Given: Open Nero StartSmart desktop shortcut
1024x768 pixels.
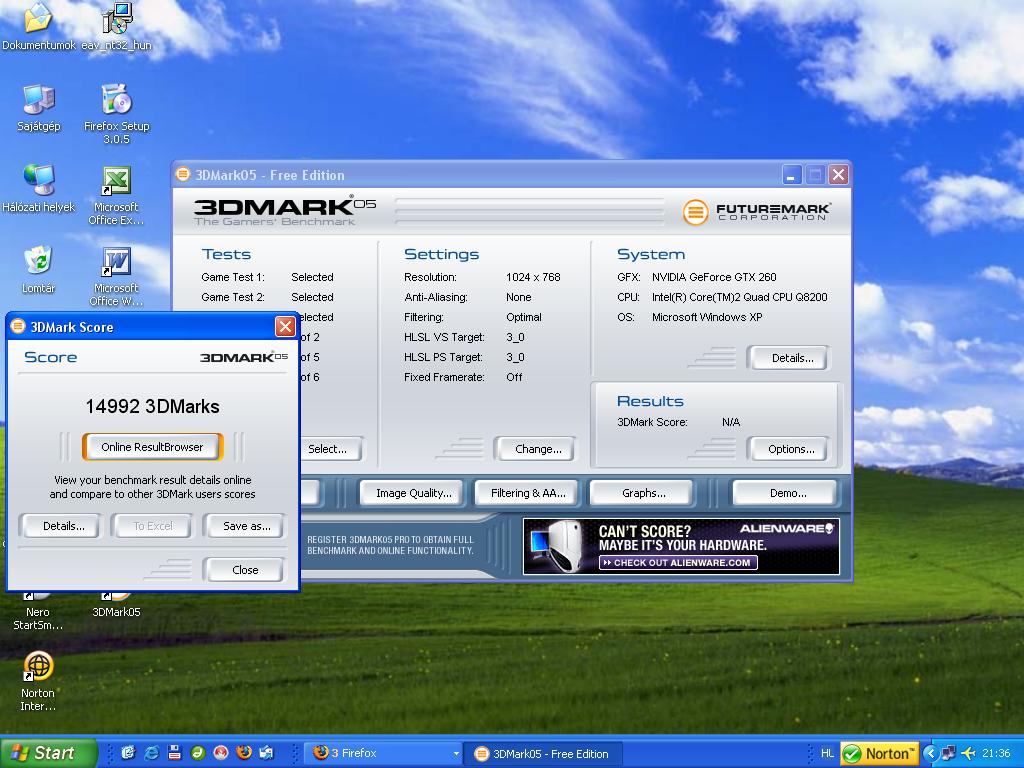Looking at the screenshot, I should coord(38,611).
